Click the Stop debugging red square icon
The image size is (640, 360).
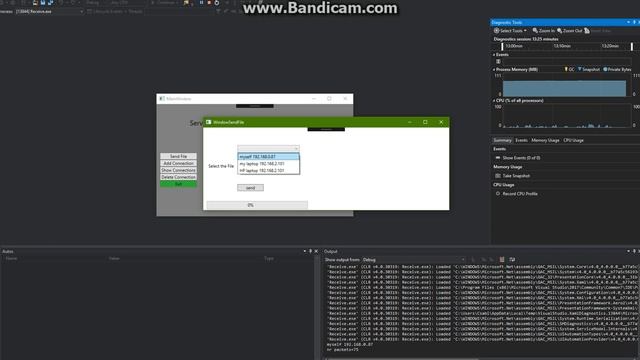(209, 3)
